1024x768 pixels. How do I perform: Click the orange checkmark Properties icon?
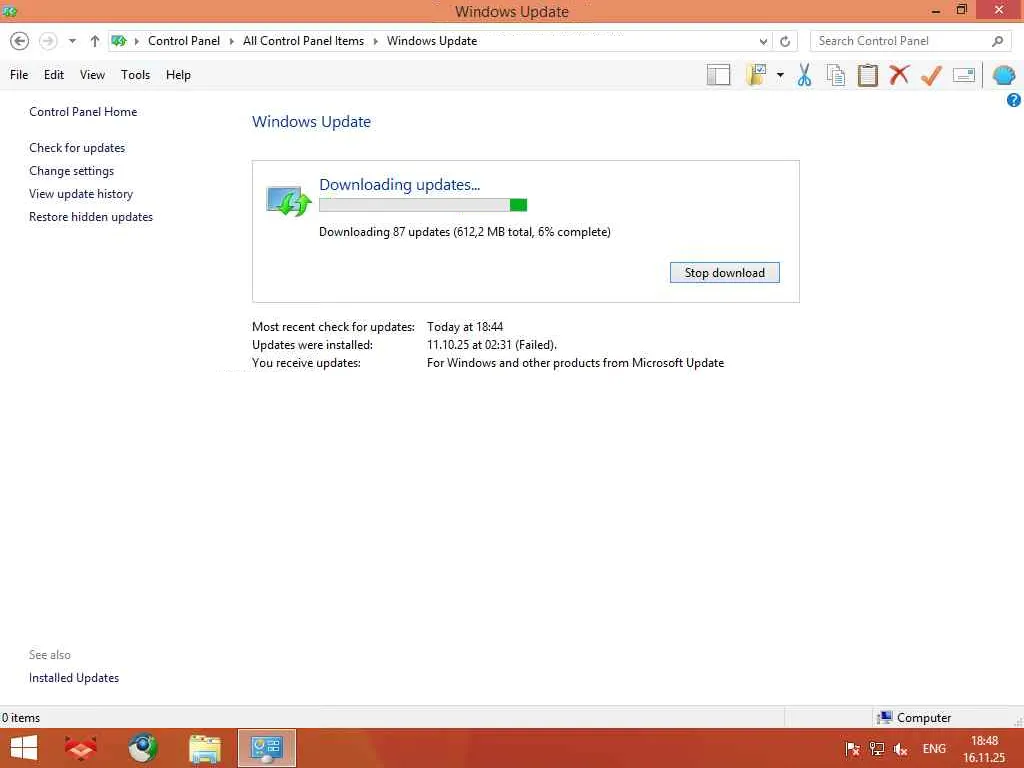pos(931,75)
